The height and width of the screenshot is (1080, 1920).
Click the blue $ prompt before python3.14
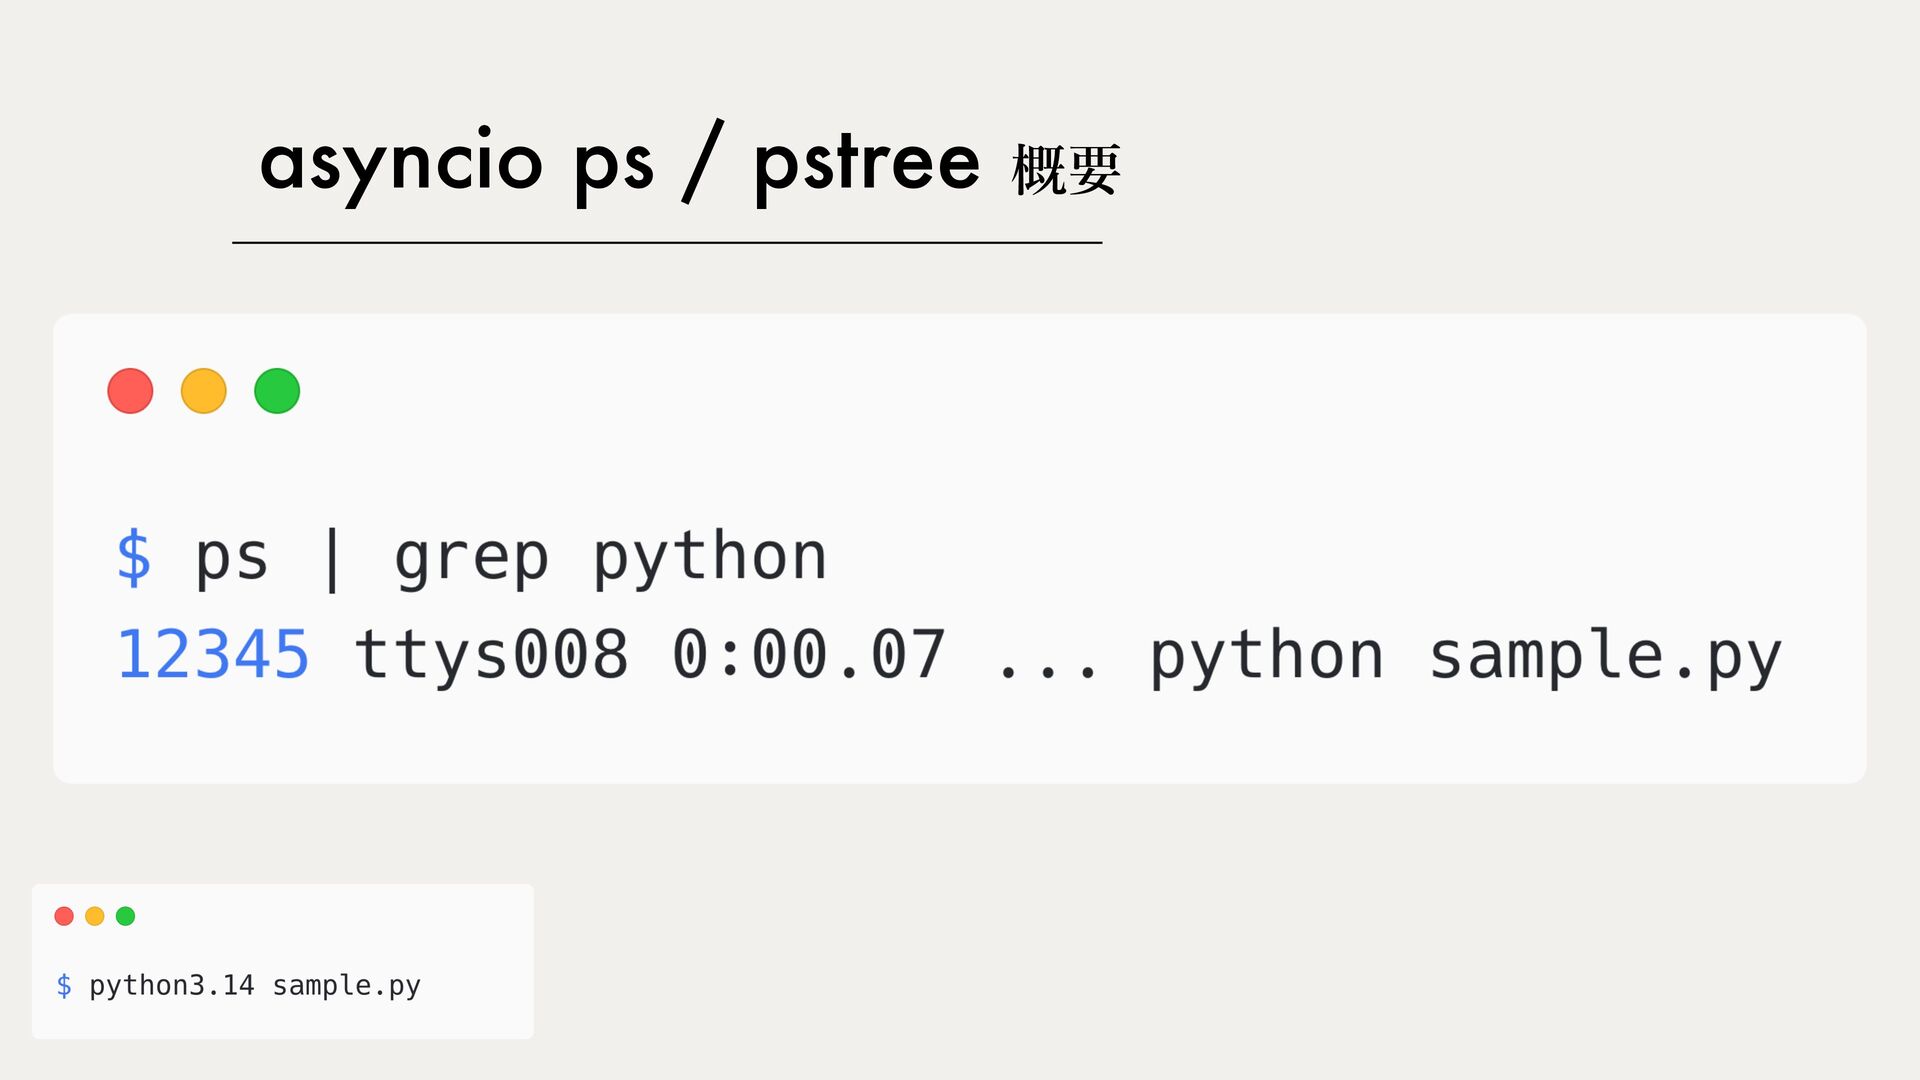pos(64,985)
